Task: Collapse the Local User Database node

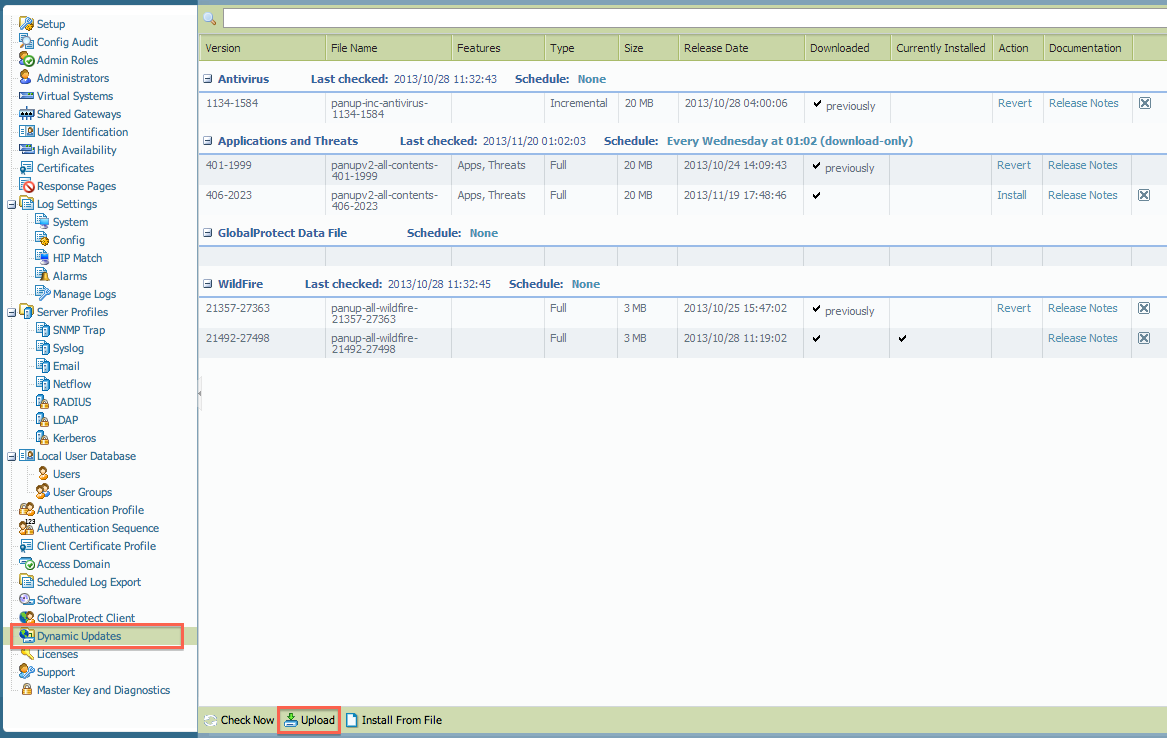Action: tap(11, 457)
